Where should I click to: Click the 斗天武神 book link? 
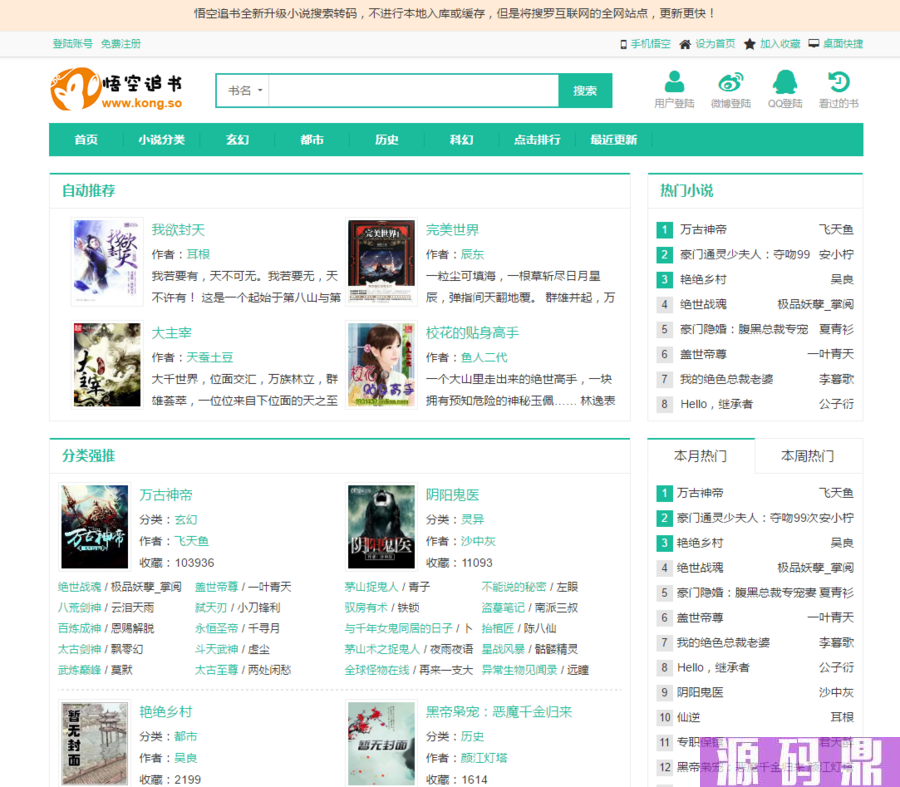[x=216, y=649]
